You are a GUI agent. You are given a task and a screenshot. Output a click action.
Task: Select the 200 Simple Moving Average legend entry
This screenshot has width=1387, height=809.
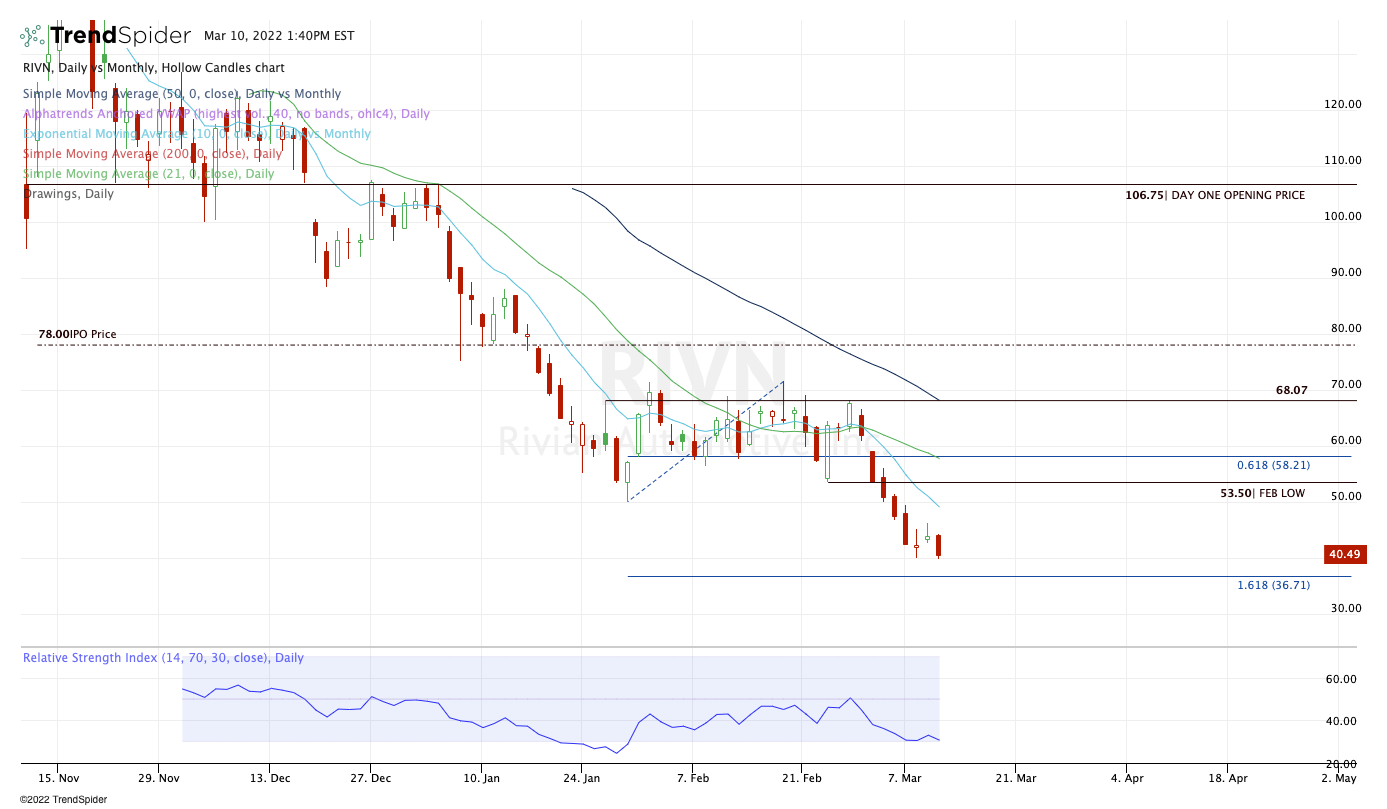point(152,154)
